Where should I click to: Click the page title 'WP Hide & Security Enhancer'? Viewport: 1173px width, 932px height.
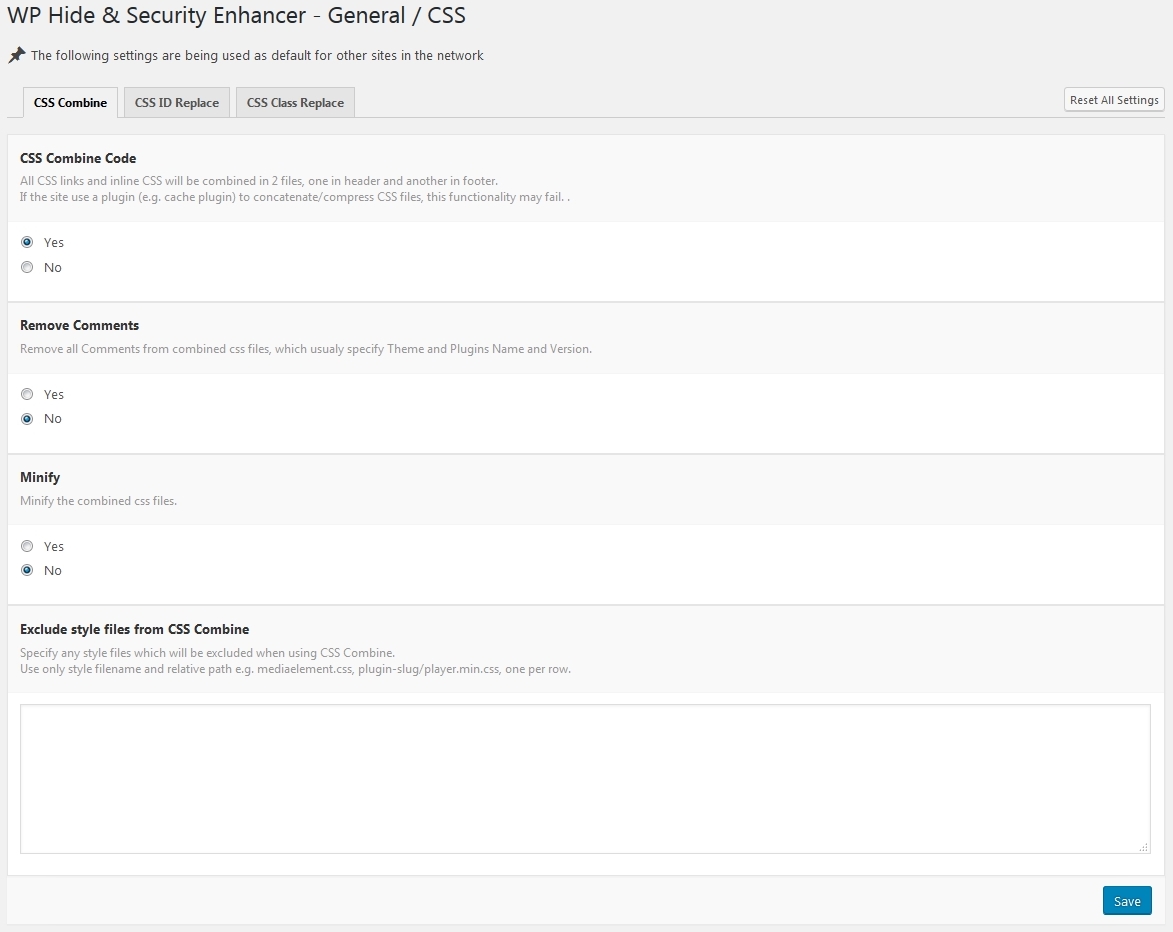tap(236, 15)
